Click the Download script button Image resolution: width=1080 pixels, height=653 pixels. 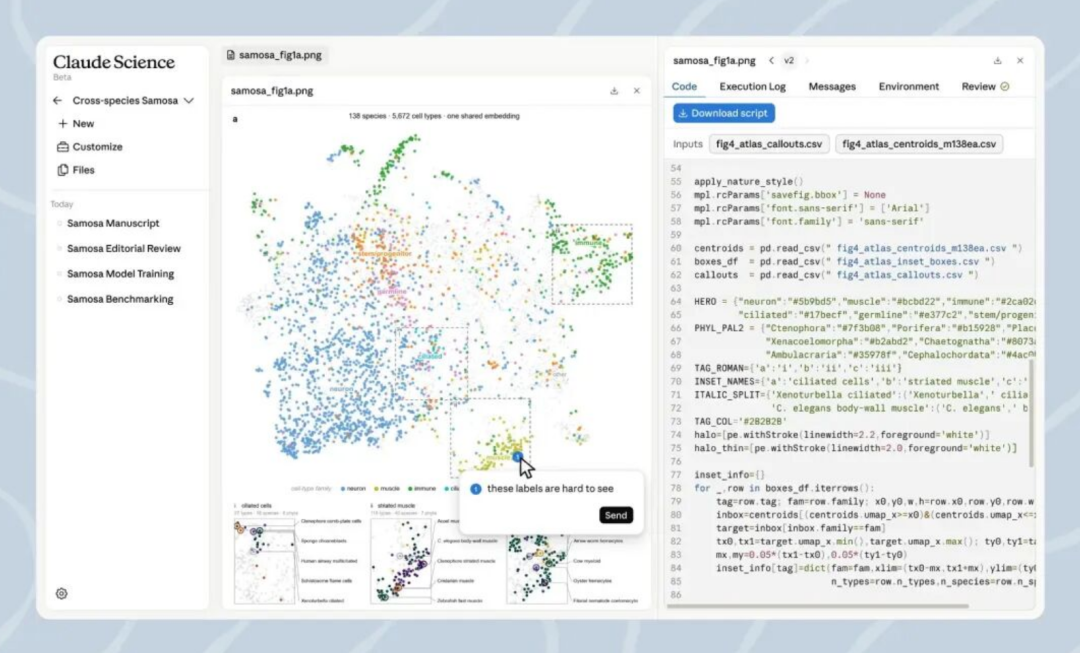(723, 113)
